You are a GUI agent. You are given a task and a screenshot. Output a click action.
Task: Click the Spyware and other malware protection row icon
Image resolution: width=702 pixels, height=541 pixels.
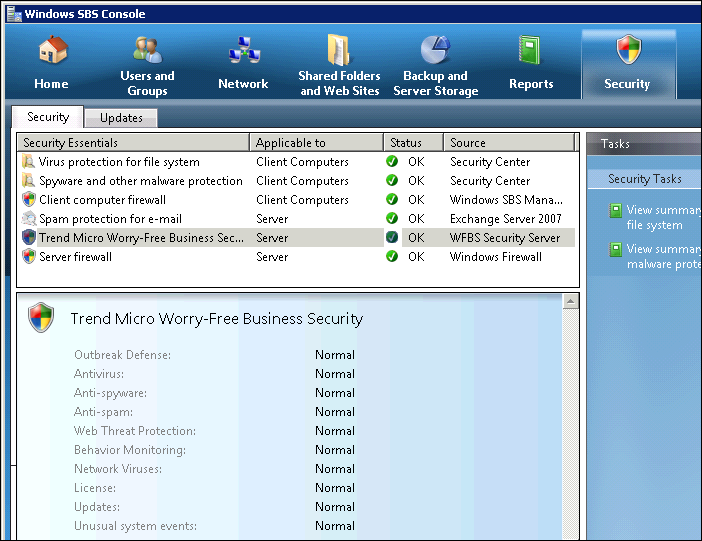[28, 180]
